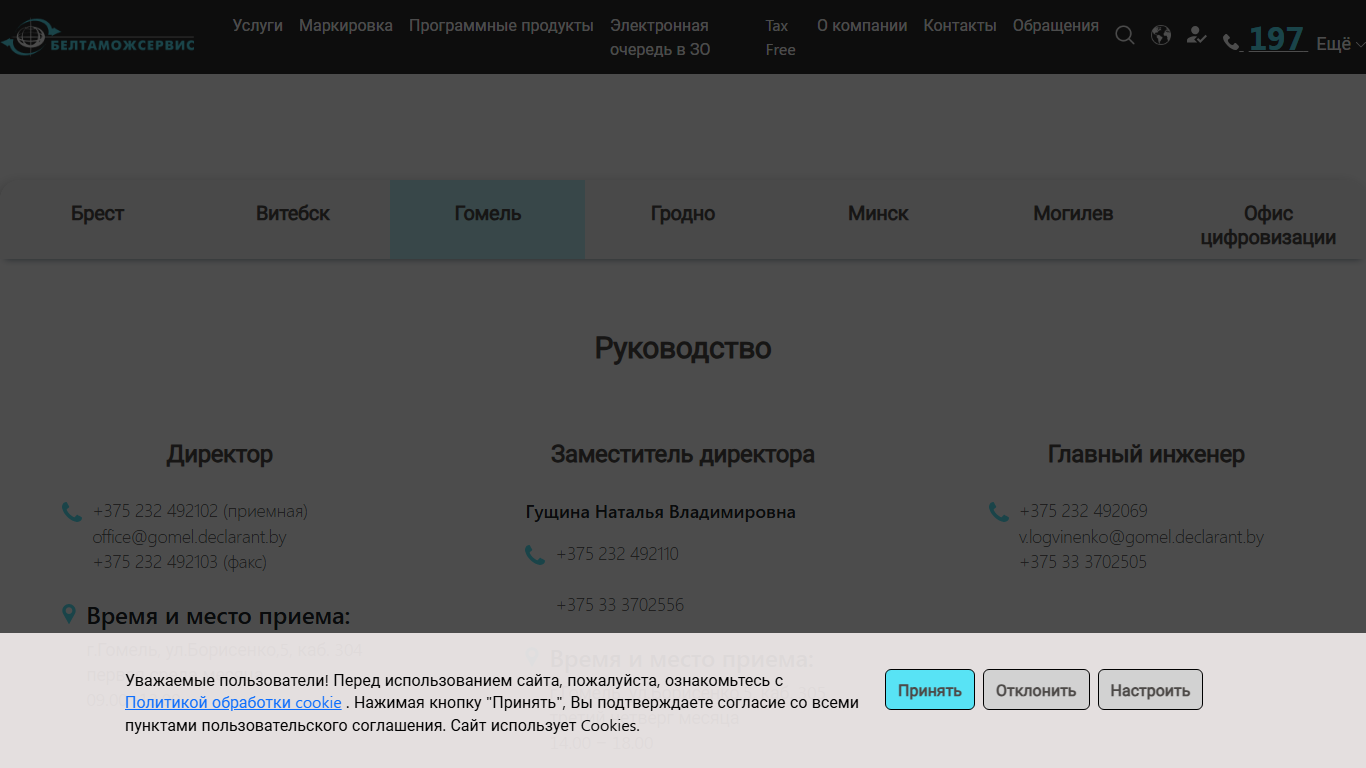The image size is (1366, 768).
Task: Click engineer phone +375 232 492069
Action: pyautogui.click(x=1083, y=511)
